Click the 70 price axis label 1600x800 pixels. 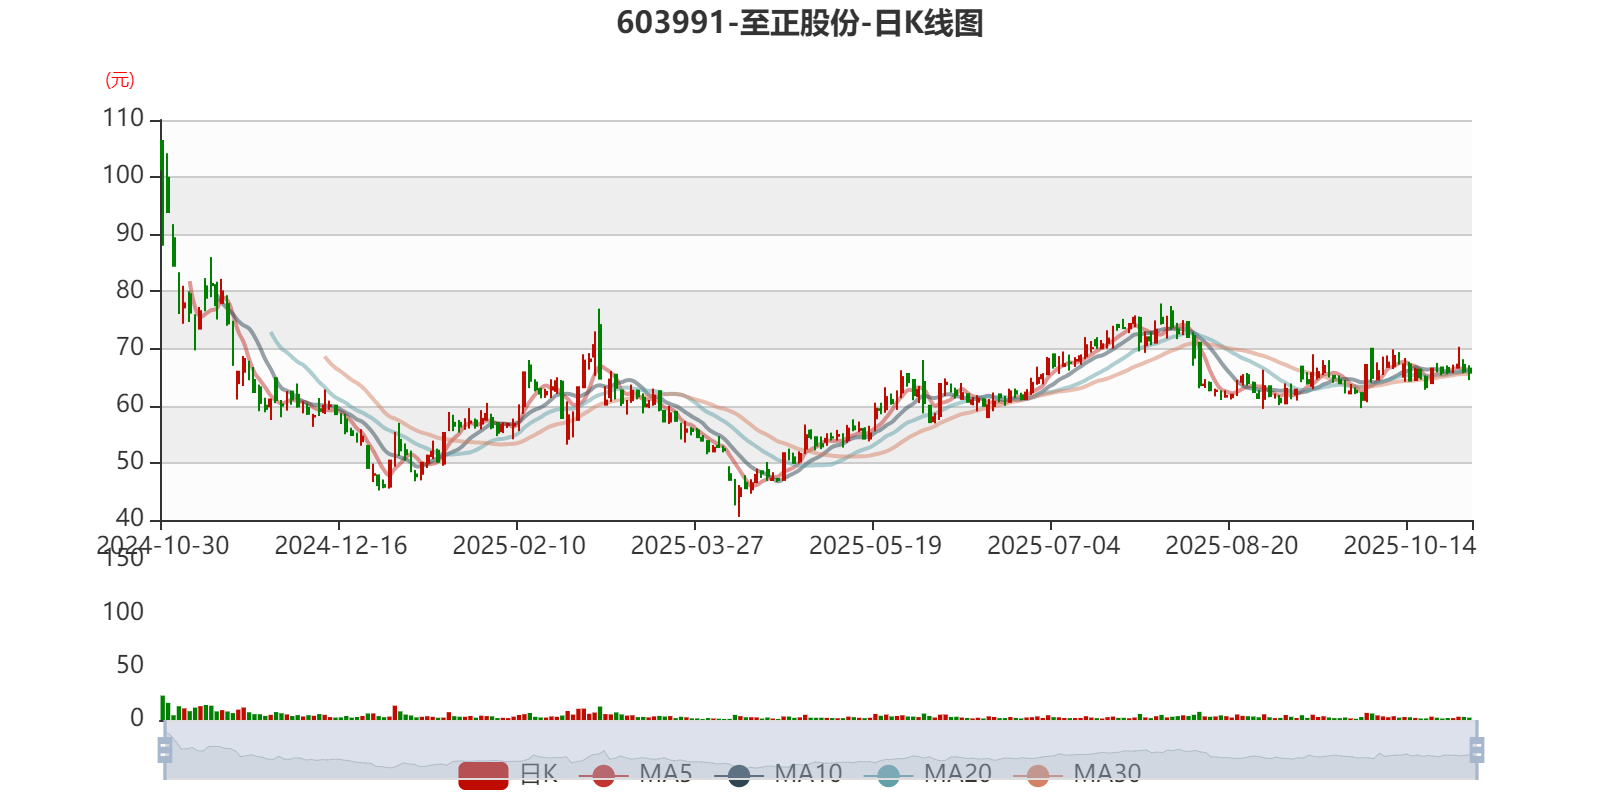coord(130,348)
